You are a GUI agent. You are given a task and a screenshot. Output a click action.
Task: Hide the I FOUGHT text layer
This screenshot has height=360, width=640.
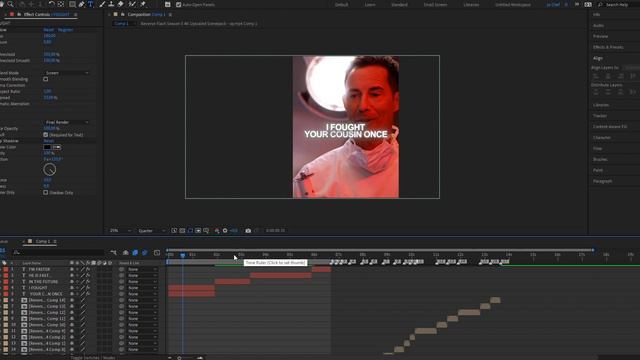tap(72, 288)
